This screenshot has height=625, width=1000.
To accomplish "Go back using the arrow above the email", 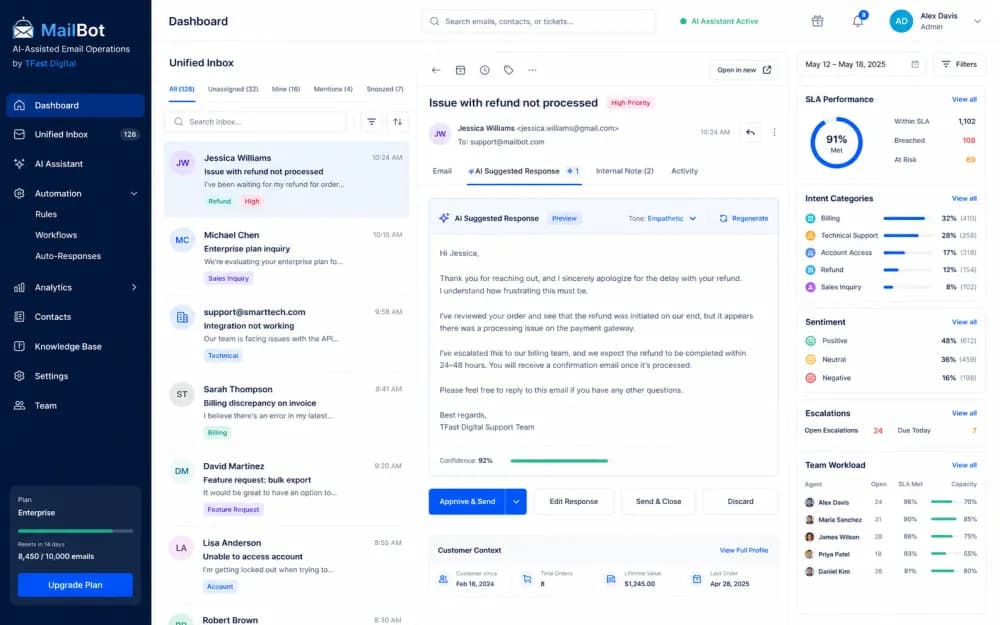I will click(436, 70).
